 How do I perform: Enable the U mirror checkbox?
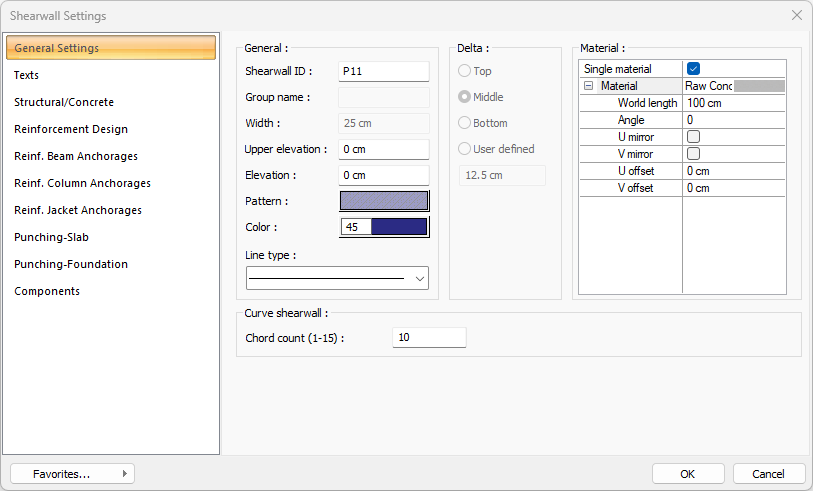[x=693, y=137]
